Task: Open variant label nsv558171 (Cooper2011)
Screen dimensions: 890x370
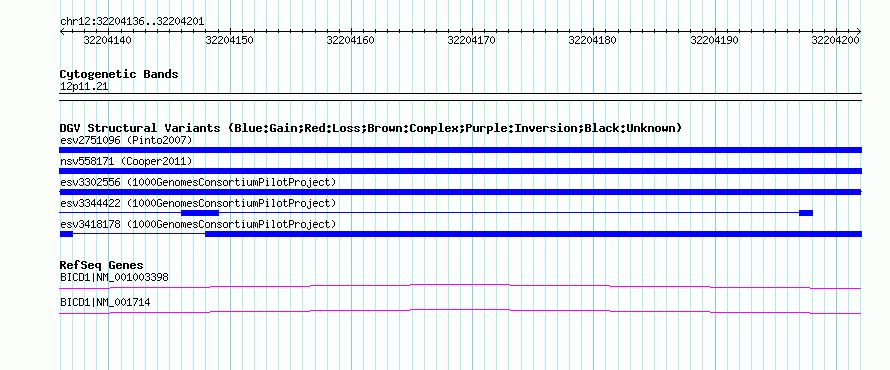Action: 126,162
